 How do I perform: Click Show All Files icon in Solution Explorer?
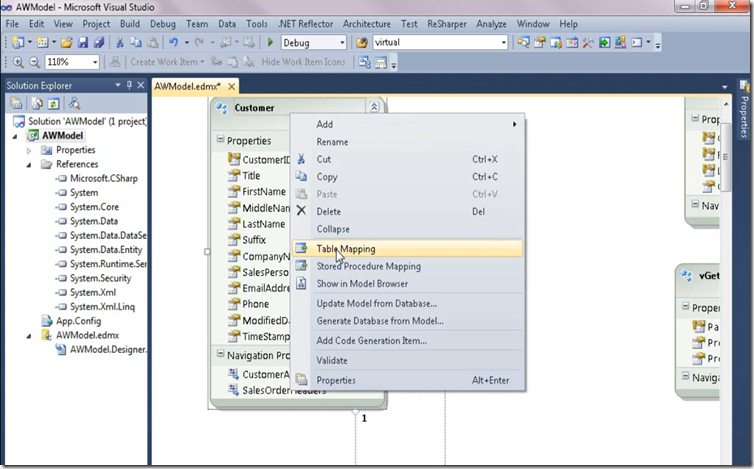(x=37, y=103)
